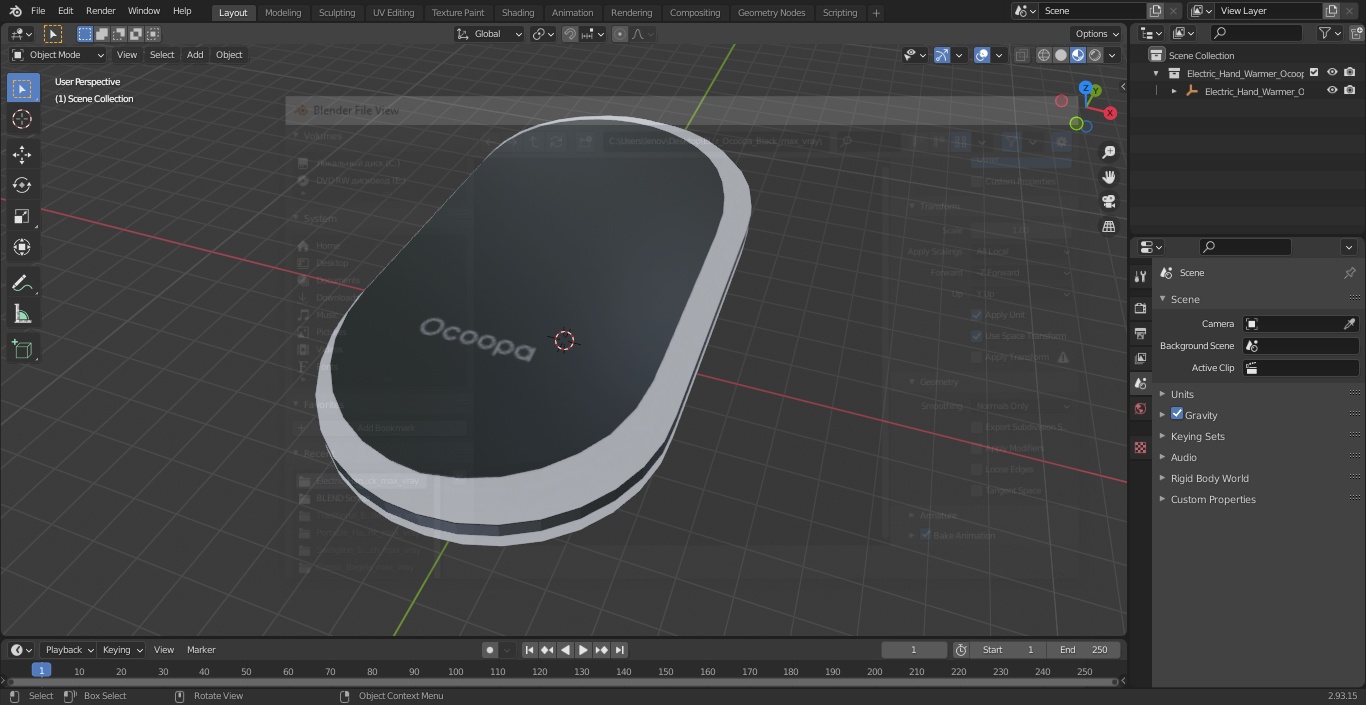Click the viewport zoom magnifier icon

[1109, 152]
